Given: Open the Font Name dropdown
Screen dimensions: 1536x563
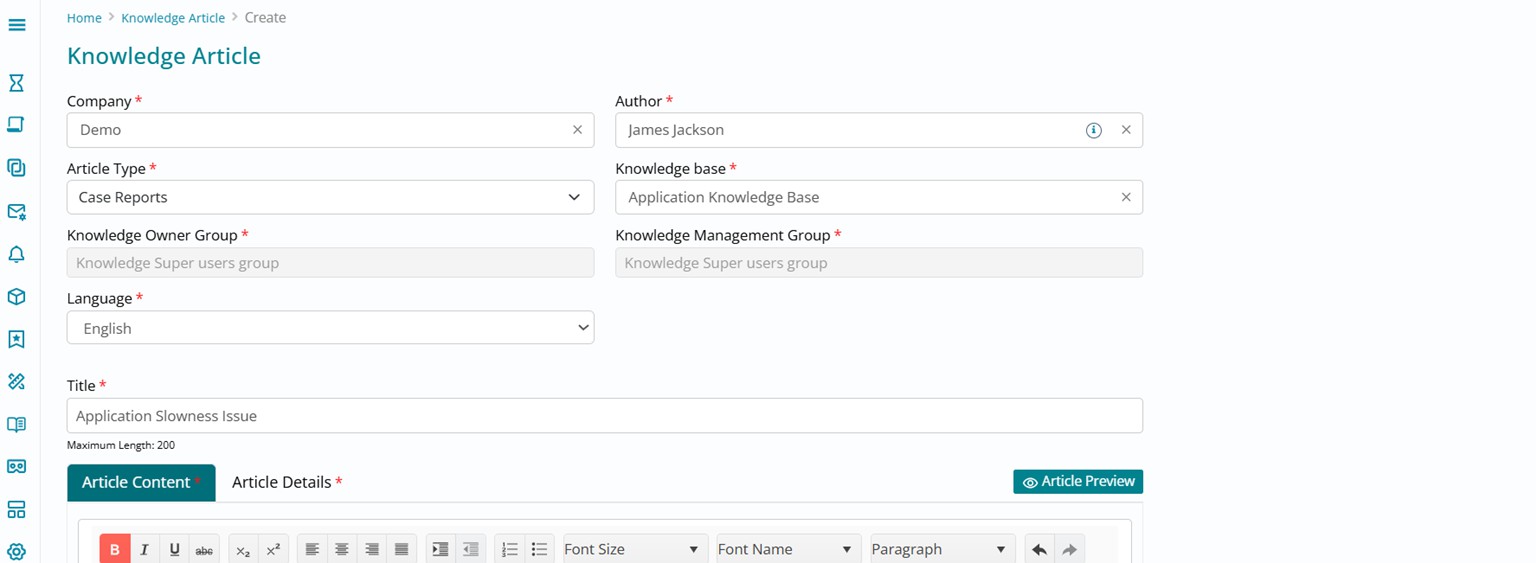Looking at the screenshot, I should (x=788, y=549).
